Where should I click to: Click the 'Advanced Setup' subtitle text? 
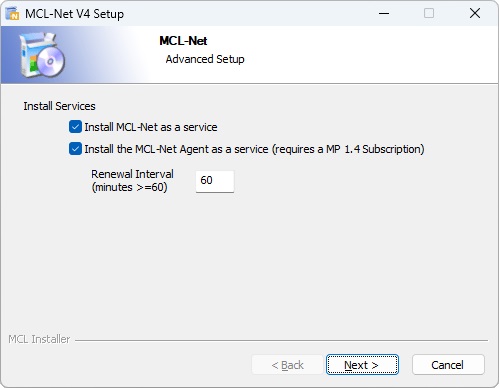205,59
